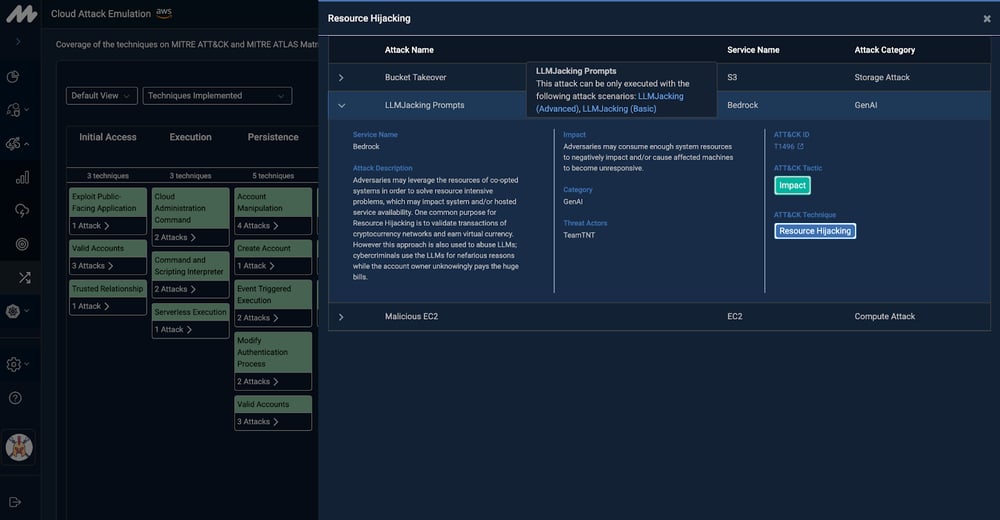Collapse the LLMJacking Prompts row
Viewport: 1000px width, 520px height.
(341, 105)
